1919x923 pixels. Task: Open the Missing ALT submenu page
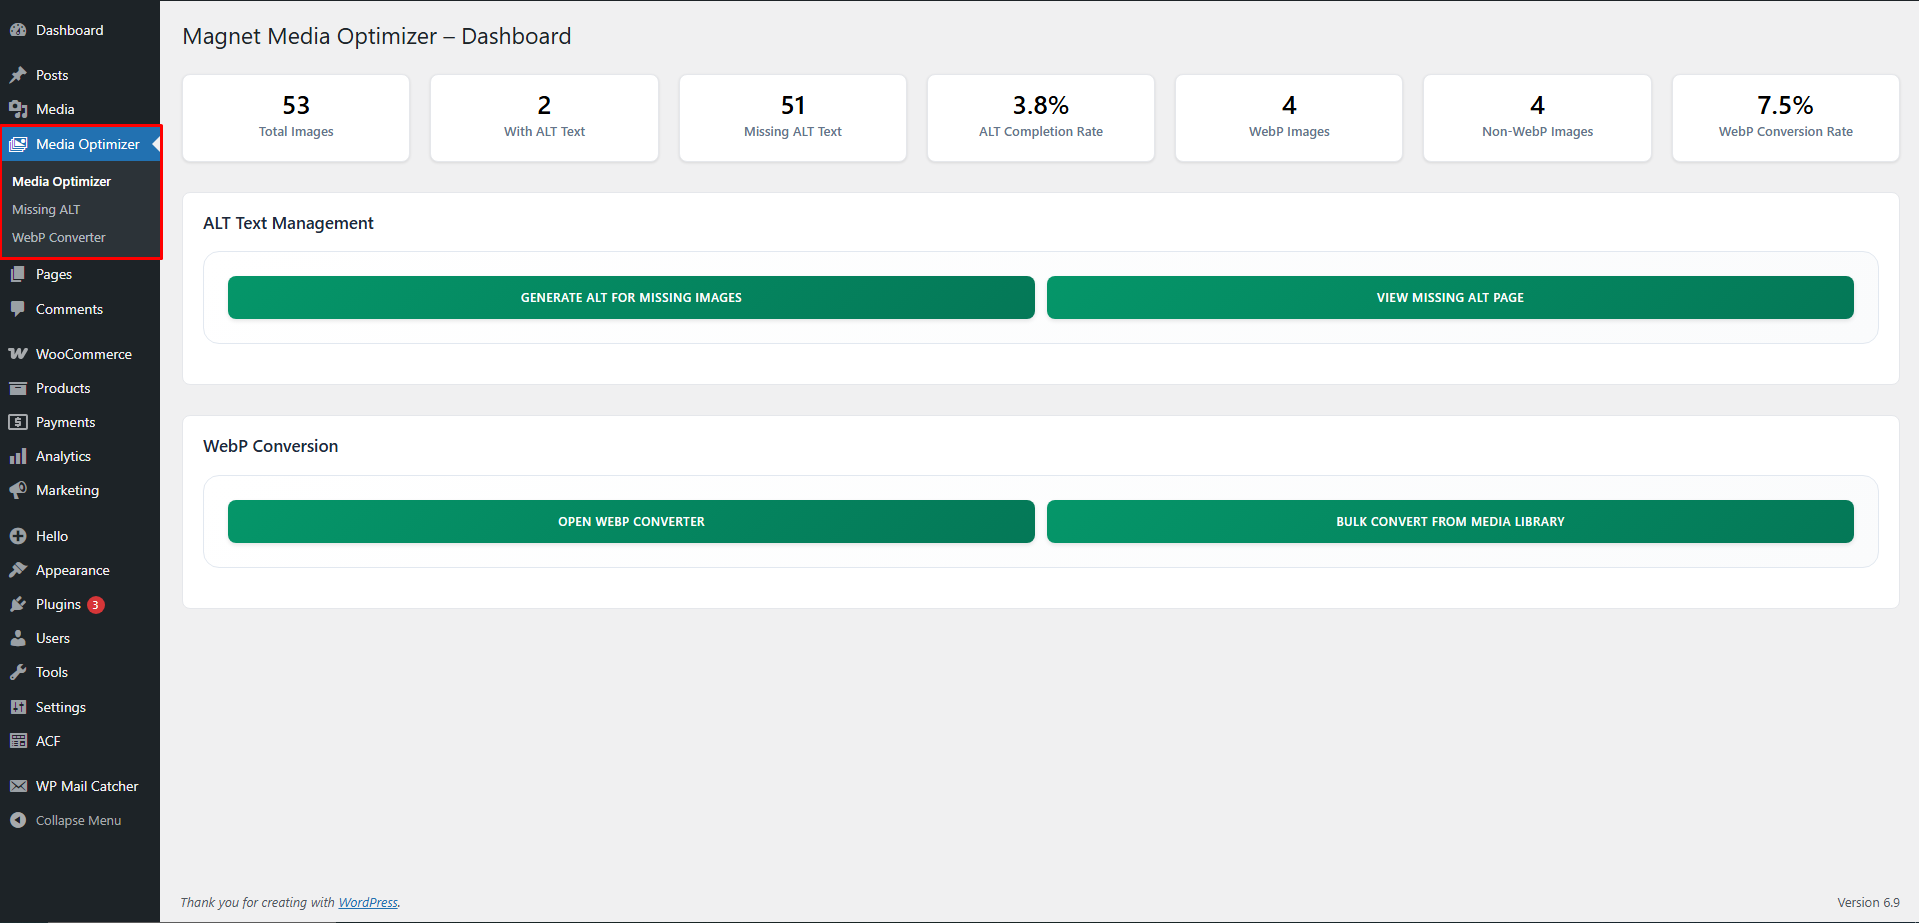(46, 209)
